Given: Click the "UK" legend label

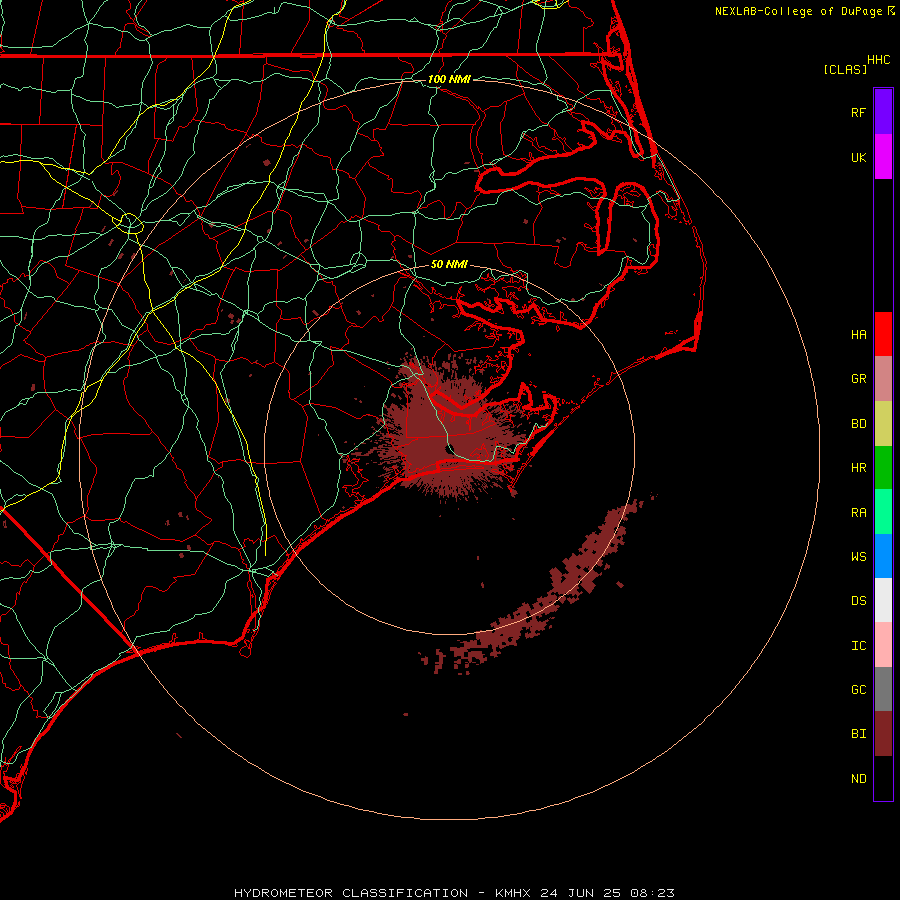Looking at the screenshot, I should 858,157.
